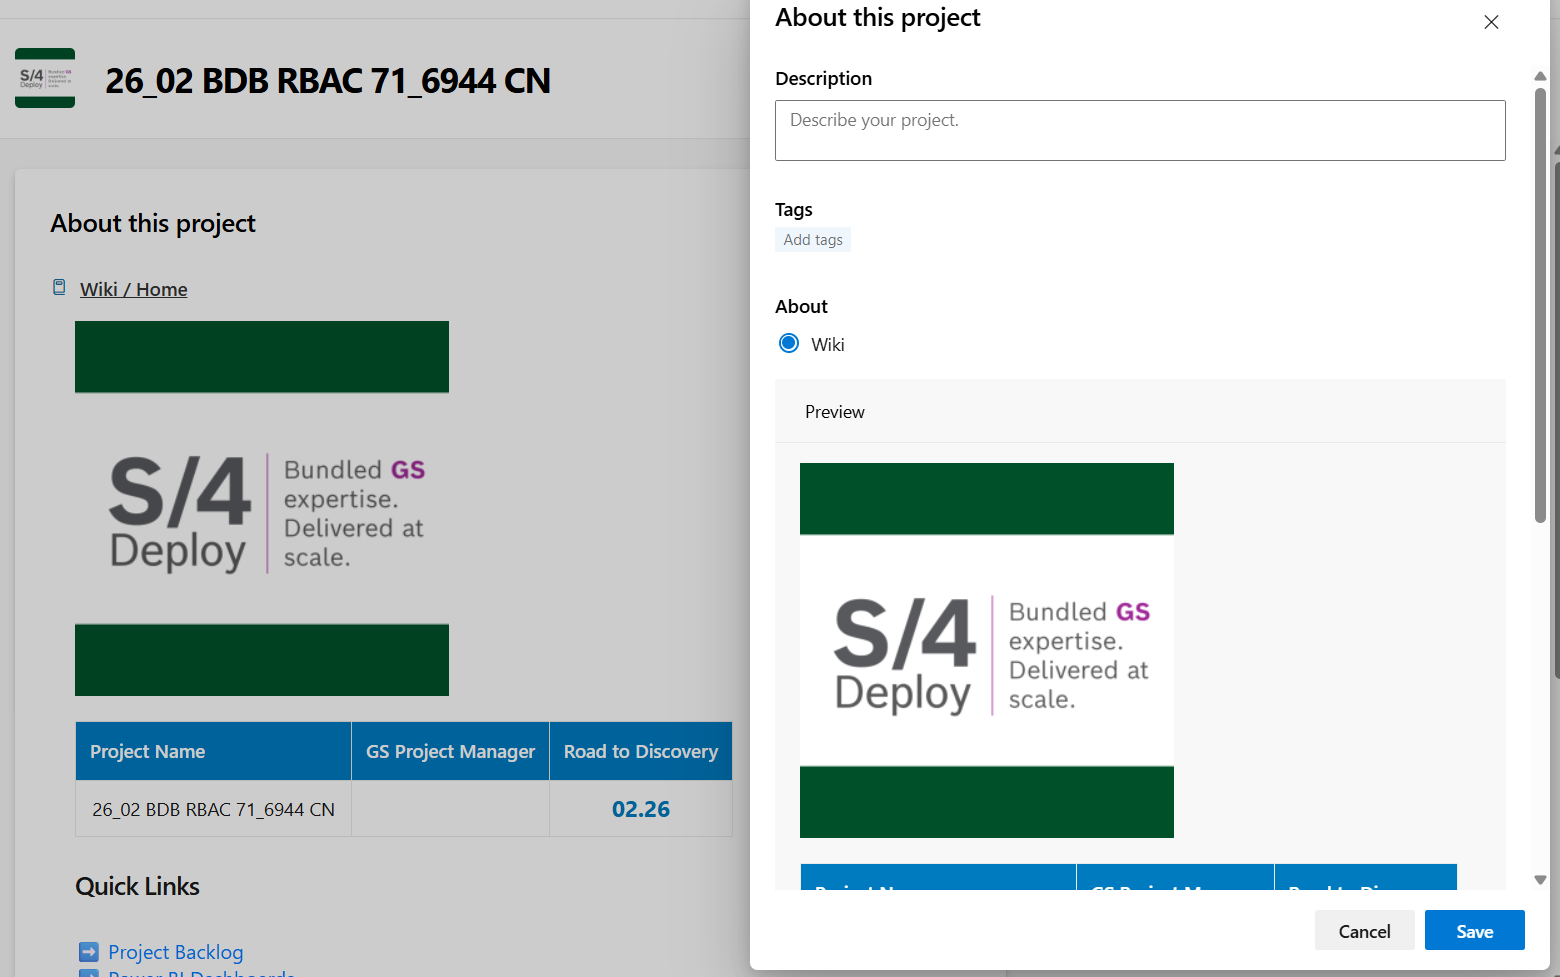Viewport: 1560px width, 977px height.
Task: Click the 26_02 BDB RBAC 71_6944 CN table cell
Action: point(214,809)
